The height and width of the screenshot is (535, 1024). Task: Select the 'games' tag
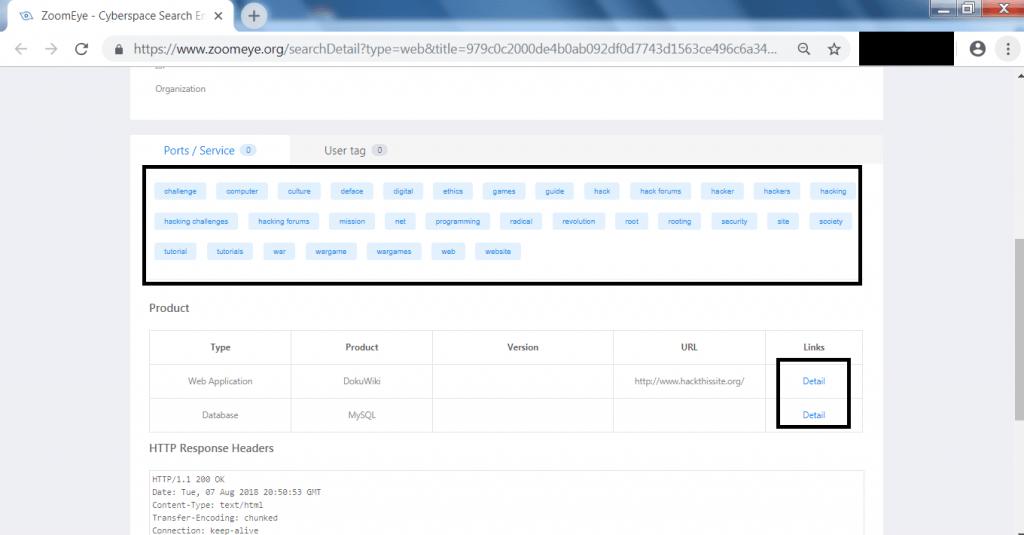point(504,191)
